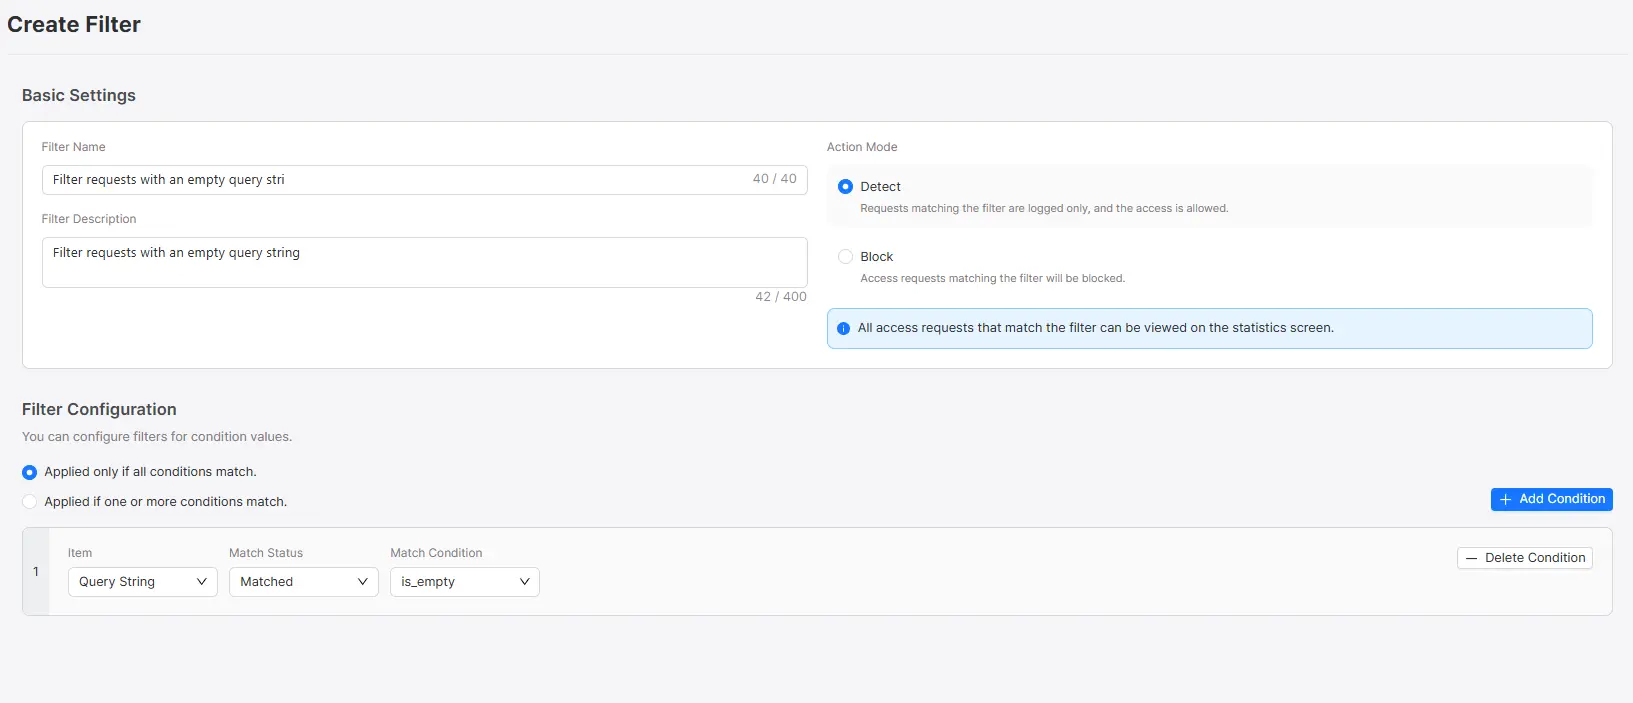
Task: Click the plus icon on Add Condition
Action: (1505, 499)
